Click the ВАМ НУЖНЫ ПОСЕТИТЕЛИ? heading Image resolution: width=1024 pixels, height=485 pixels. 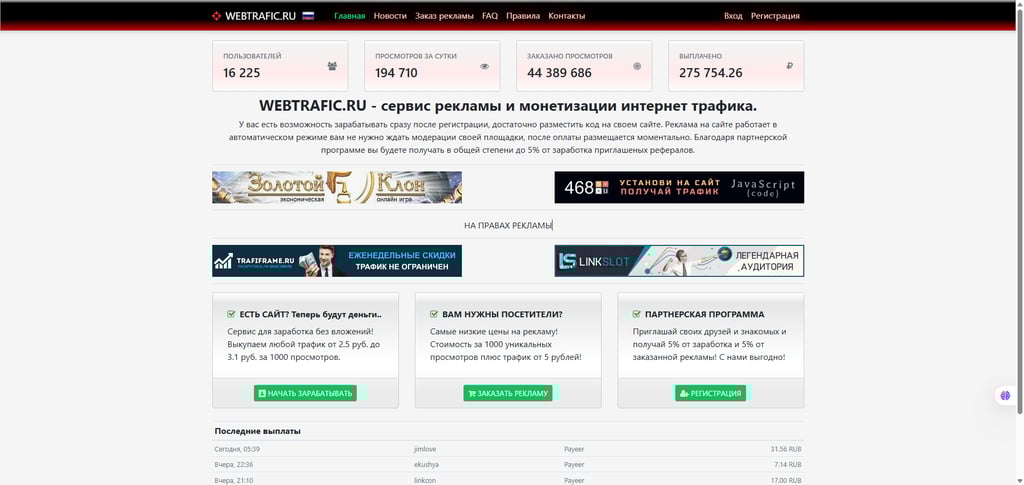502,314
